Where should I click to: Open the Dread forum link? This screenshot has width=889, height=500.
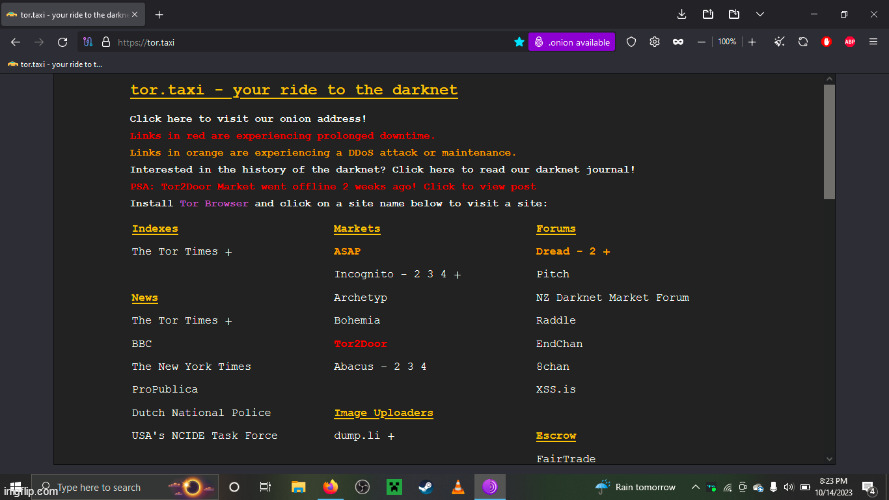coord(553,252)
